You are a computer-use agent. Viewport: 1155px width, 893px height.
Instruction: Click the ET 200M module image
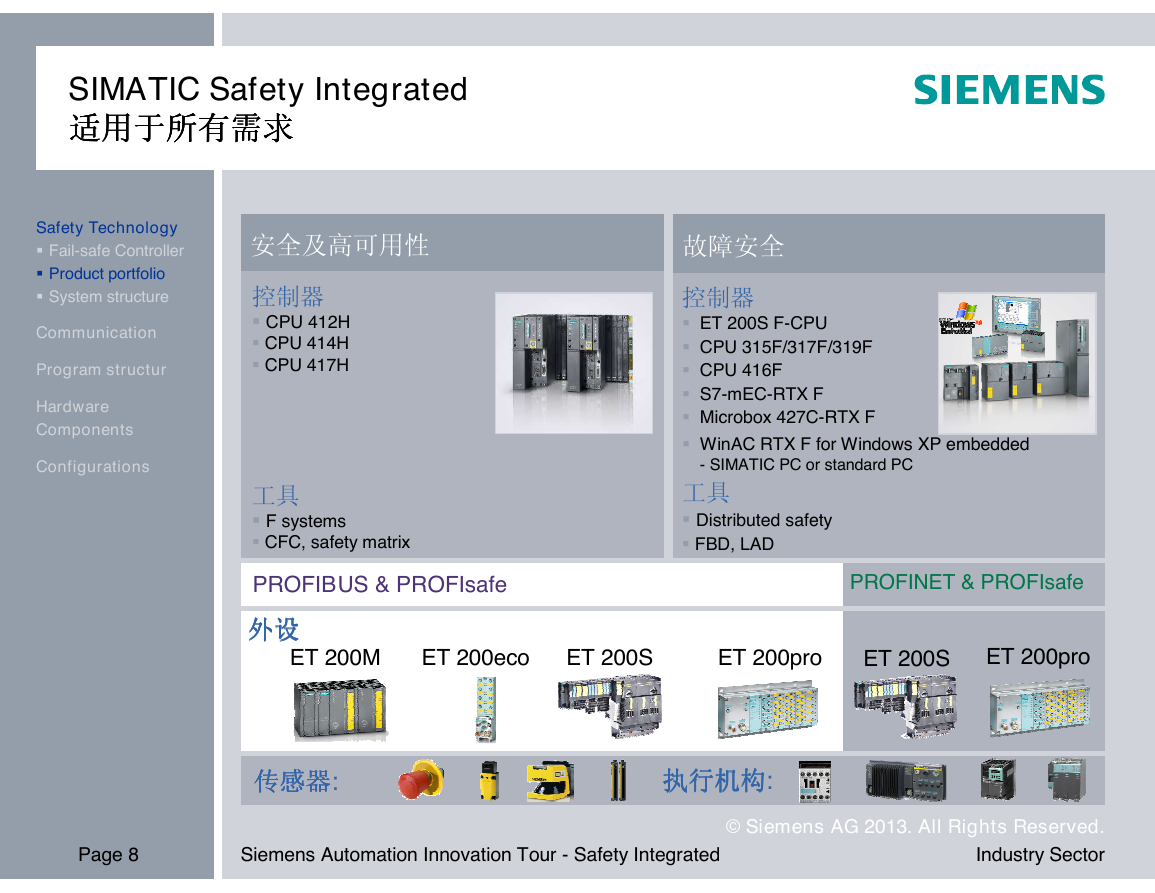[340, 710]
